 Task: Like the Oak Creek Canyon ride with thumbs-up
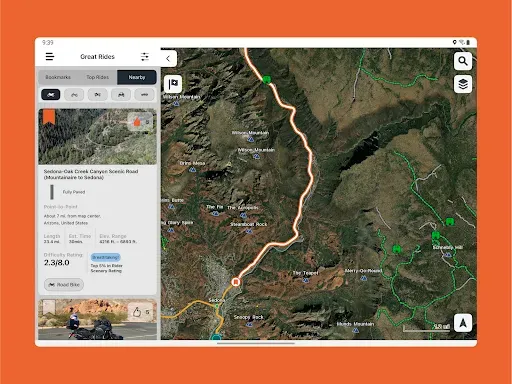[140, 122]
